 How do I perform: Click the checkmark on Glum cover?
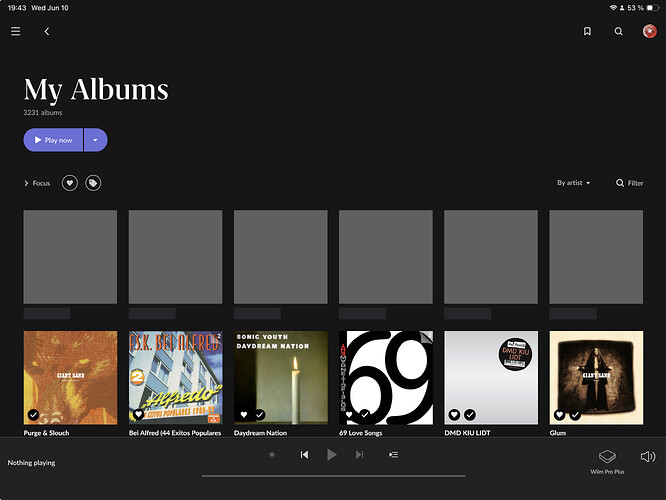click(x=575, y=415)
